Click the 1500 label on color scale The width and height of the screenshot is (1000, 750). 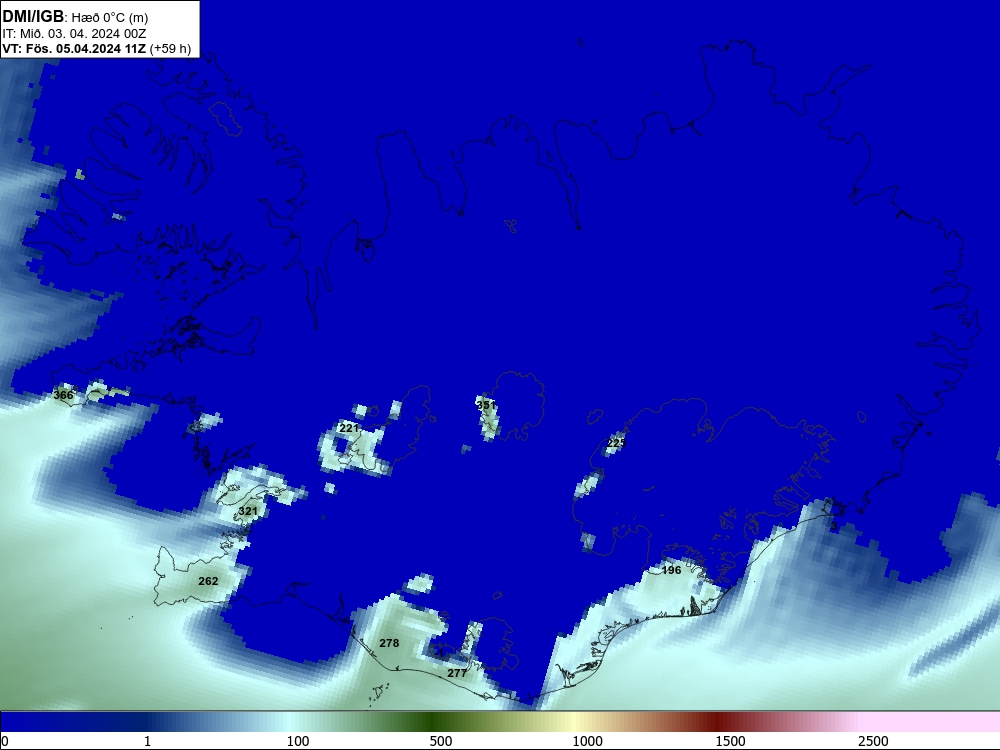[730, 741]
